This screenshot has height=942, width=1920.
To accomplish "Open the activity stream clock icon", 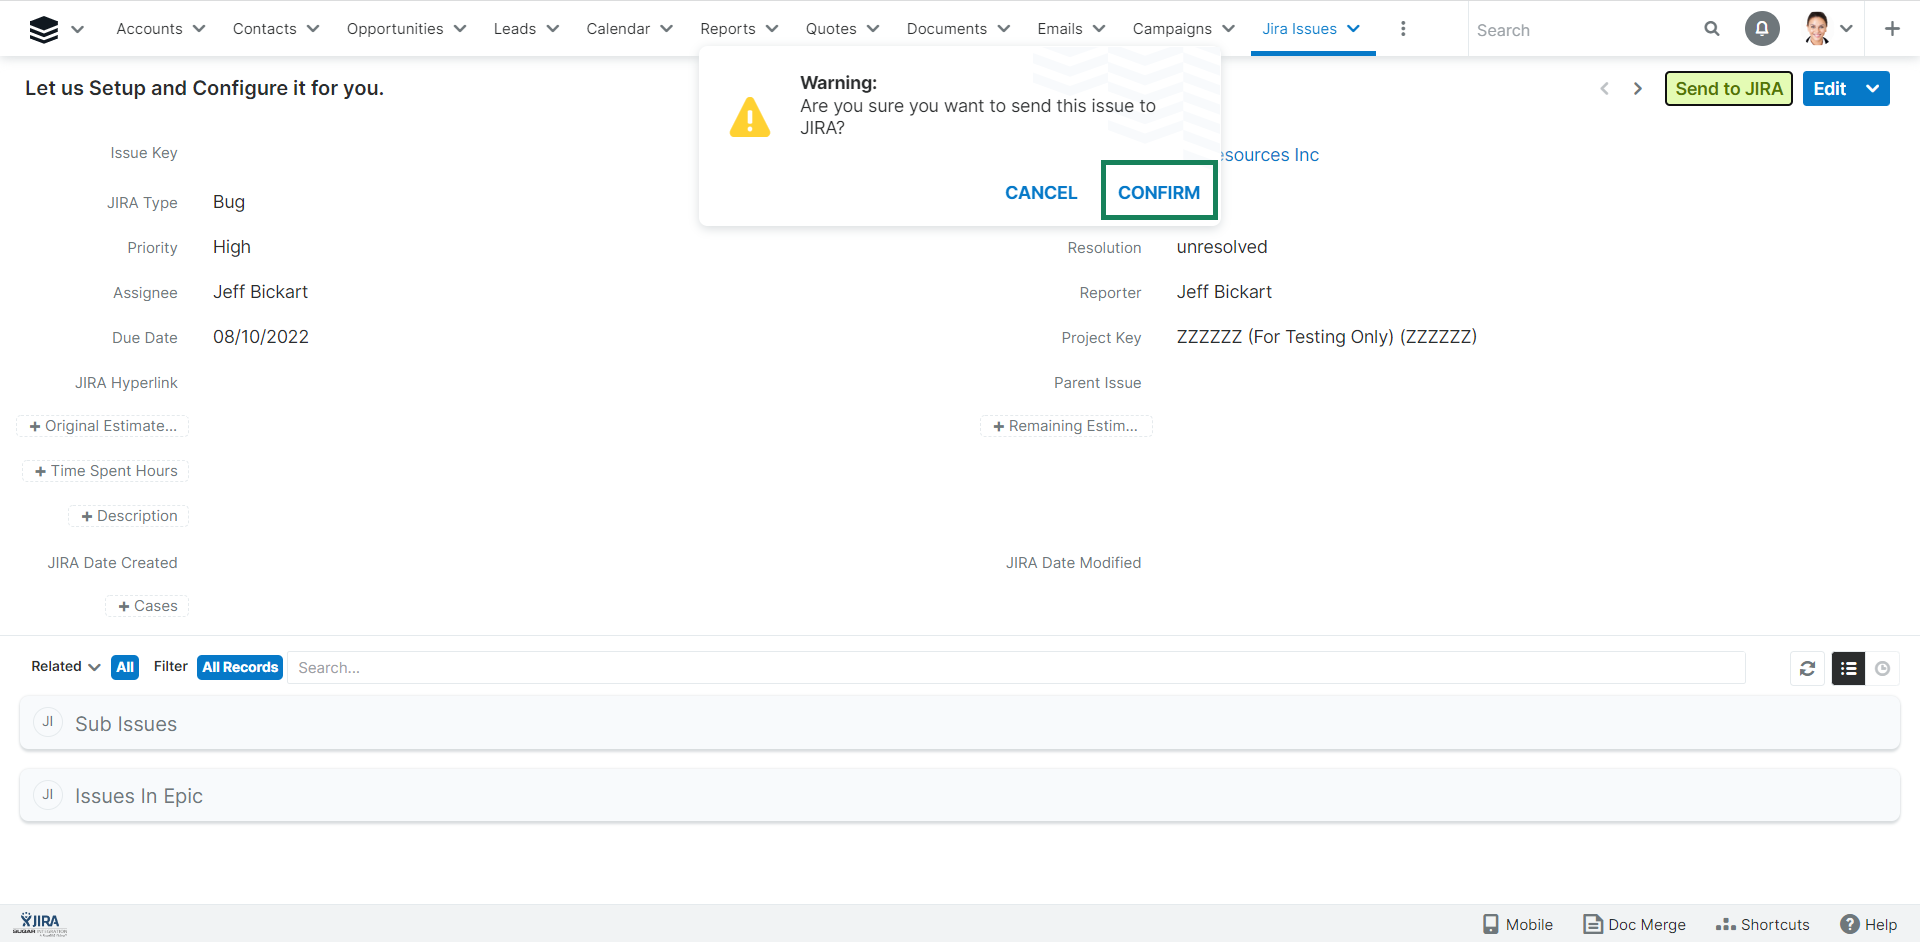I will point(1883,668).
